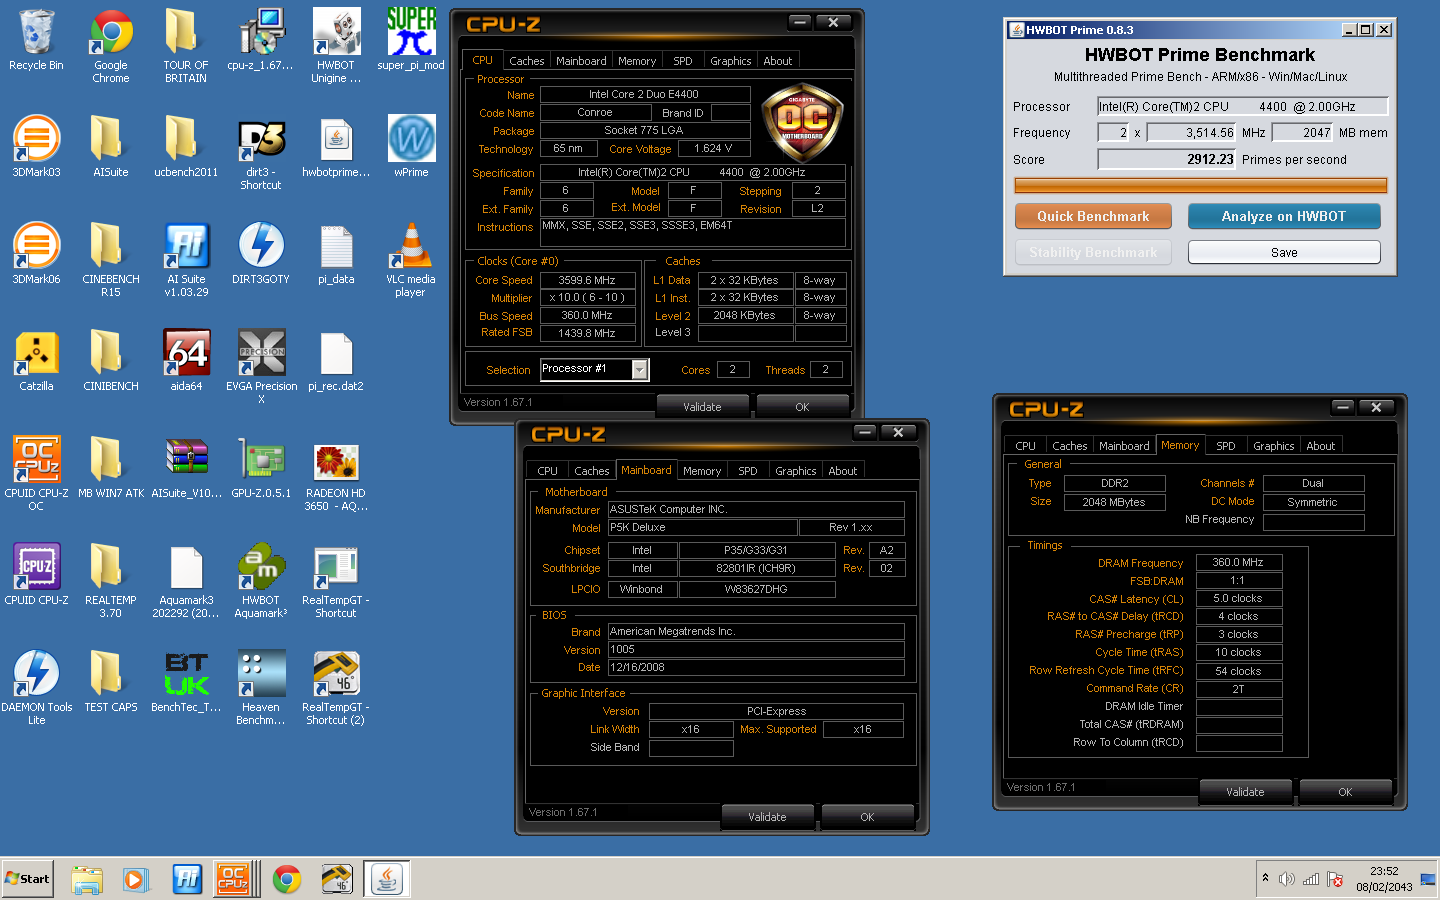Open the 3DMark06 desktop shortcut
Screen dimensions: 1440x900
pyautogui.click(x=36, y=253)
